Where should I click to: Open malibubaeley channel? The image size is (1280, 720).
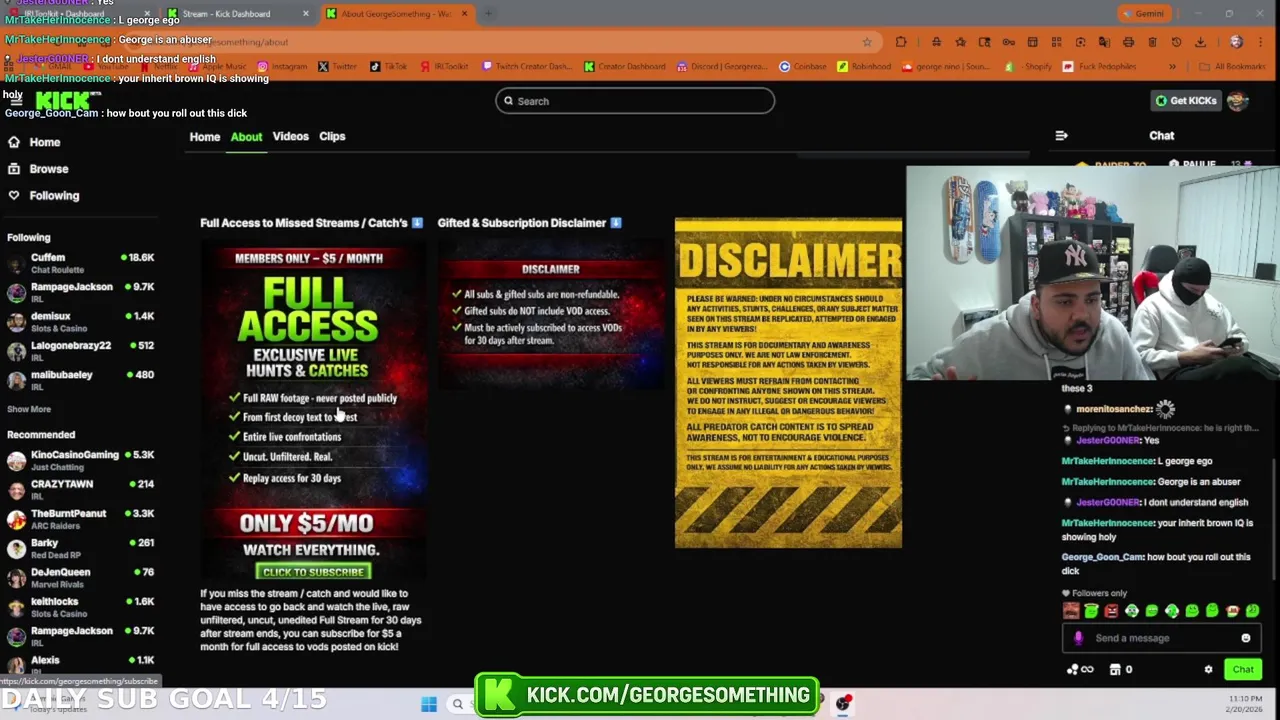coord(81,380)
